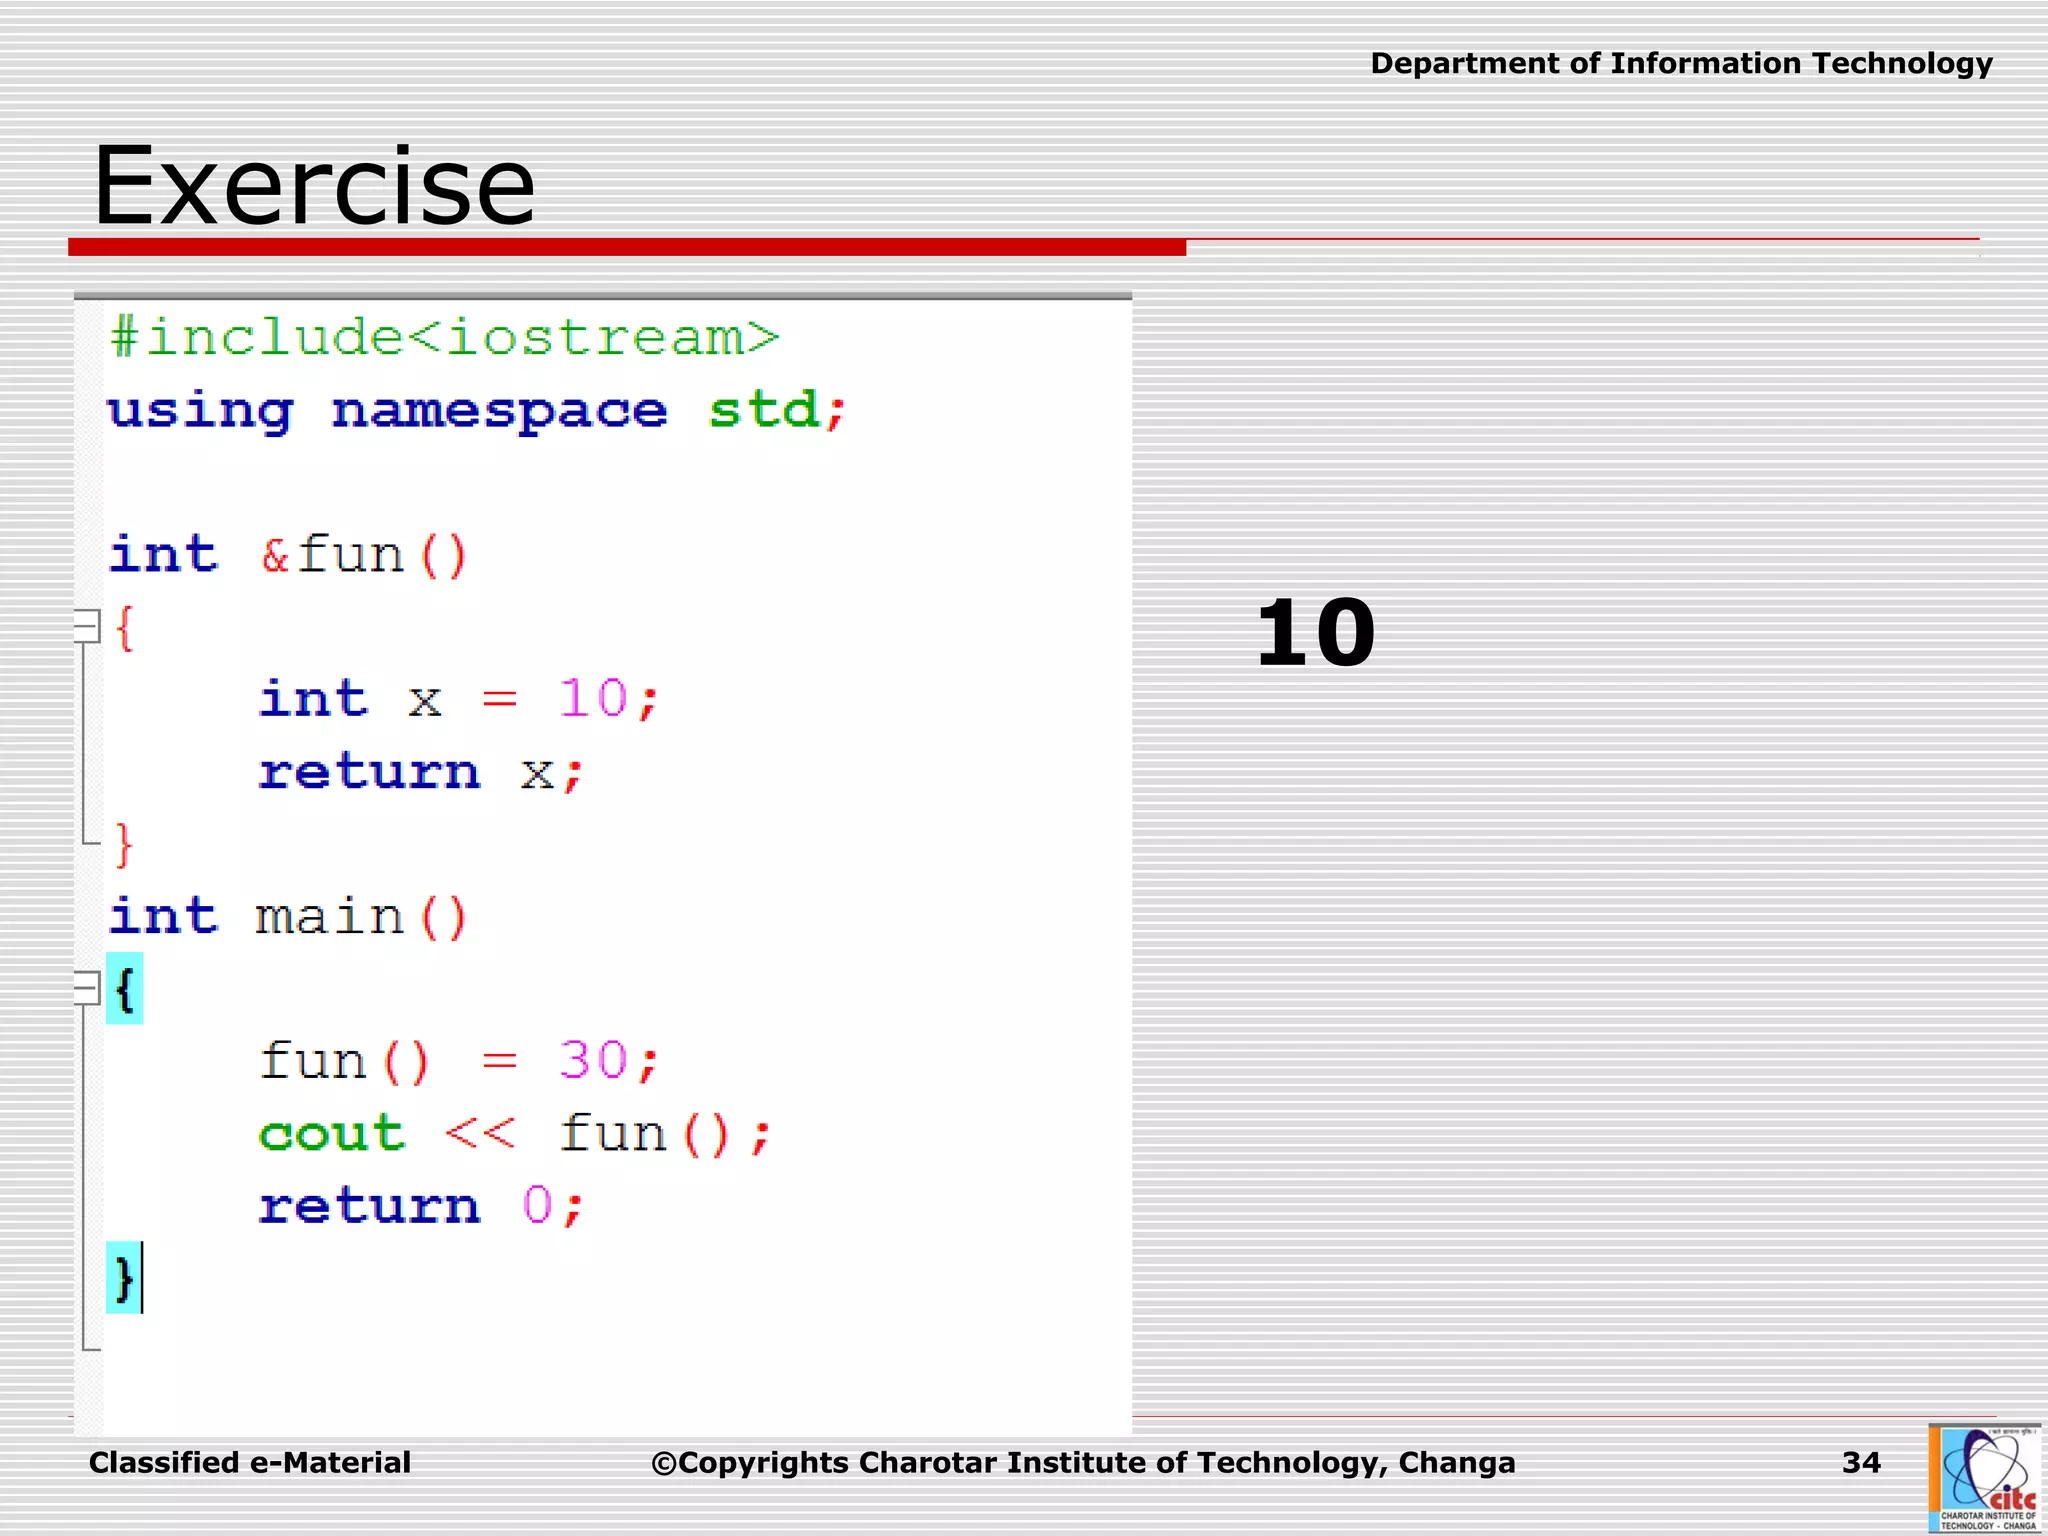Click the CITC institute logo

[1985, 1480]
